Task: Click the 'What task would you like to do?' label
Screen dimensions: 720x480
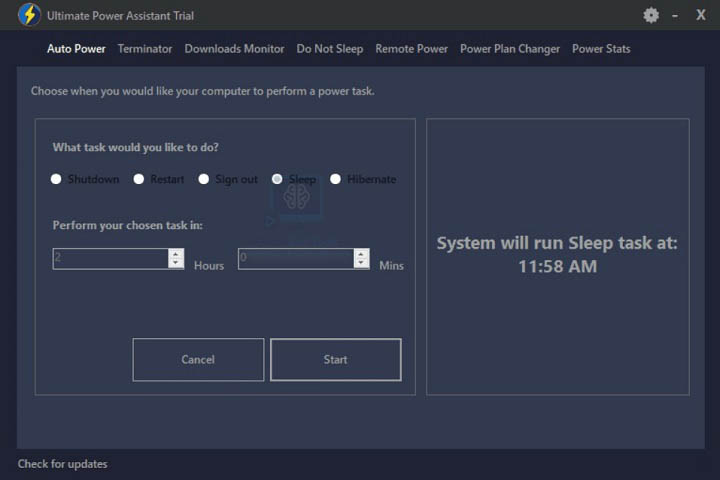Action: [x=135, y=147]
